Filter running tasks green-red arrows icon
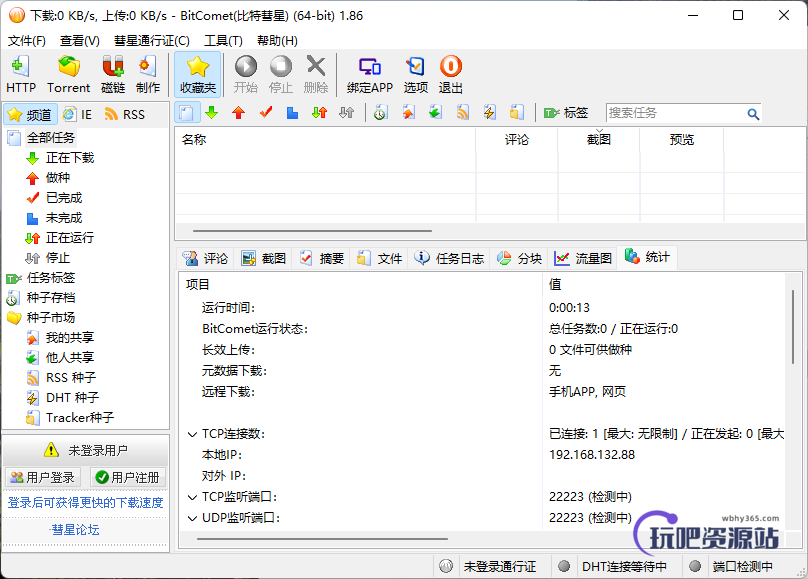This screenshot has width=808, height=579. (319, 113)
